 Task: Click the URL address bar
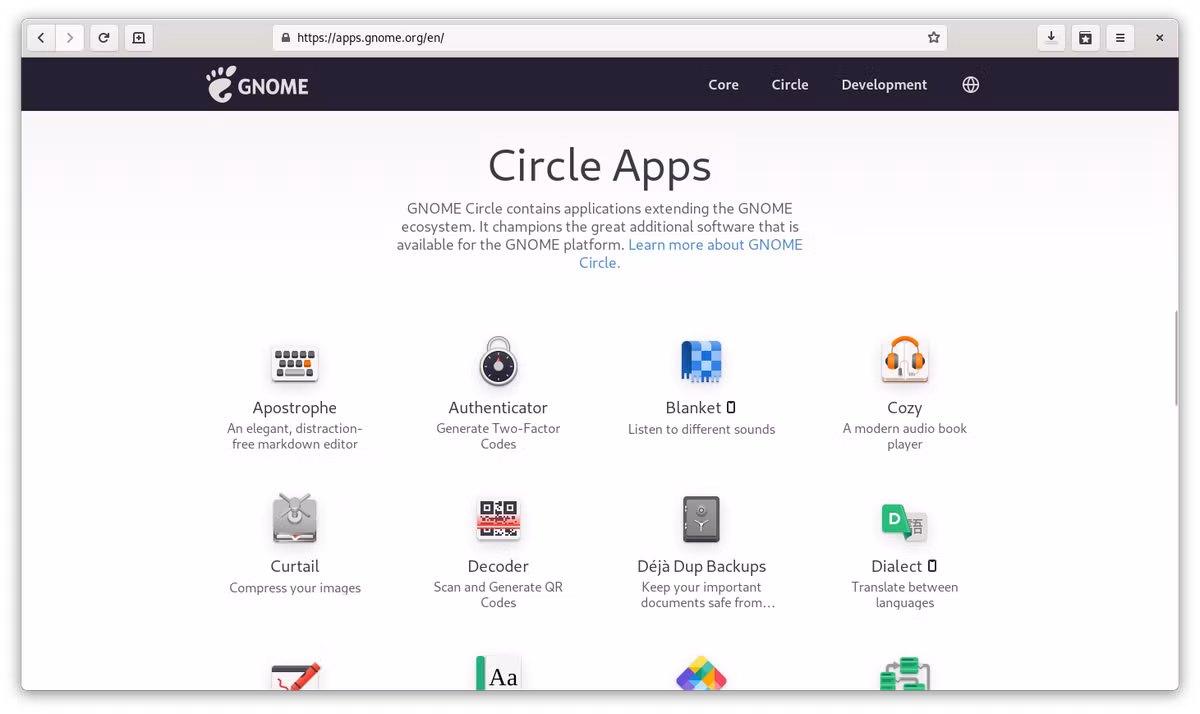610,38
